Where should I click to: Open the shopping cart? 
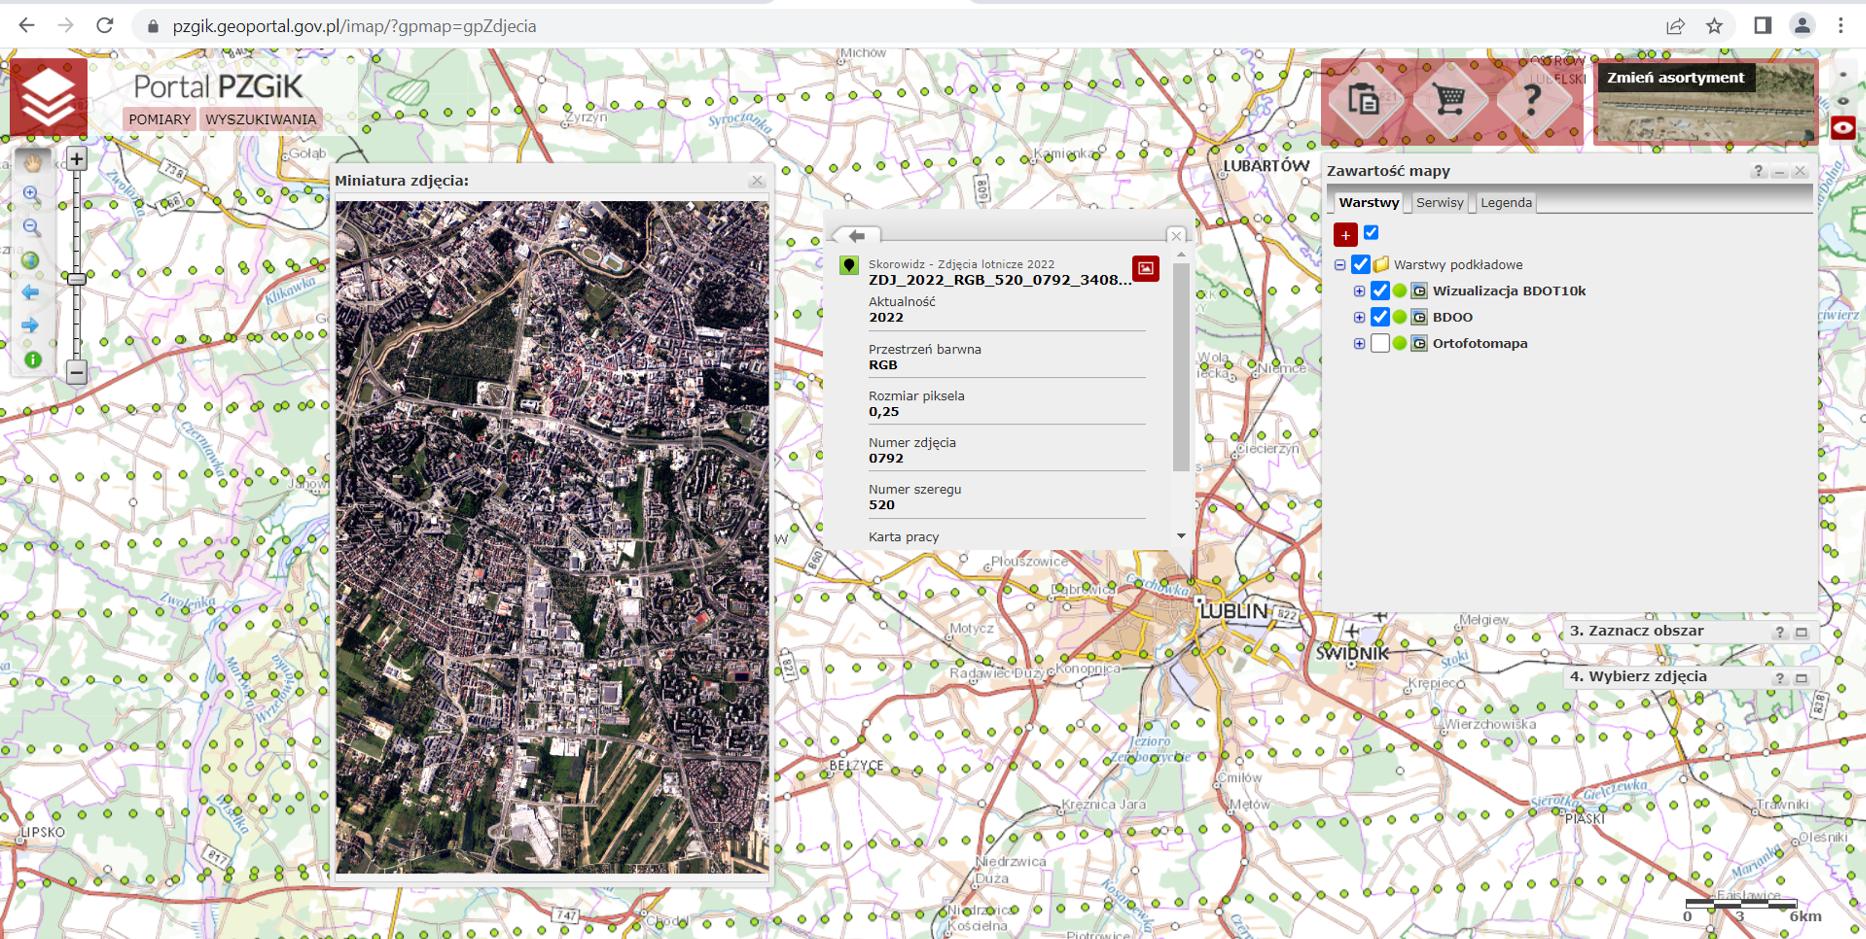click(x=1449, y=100)
